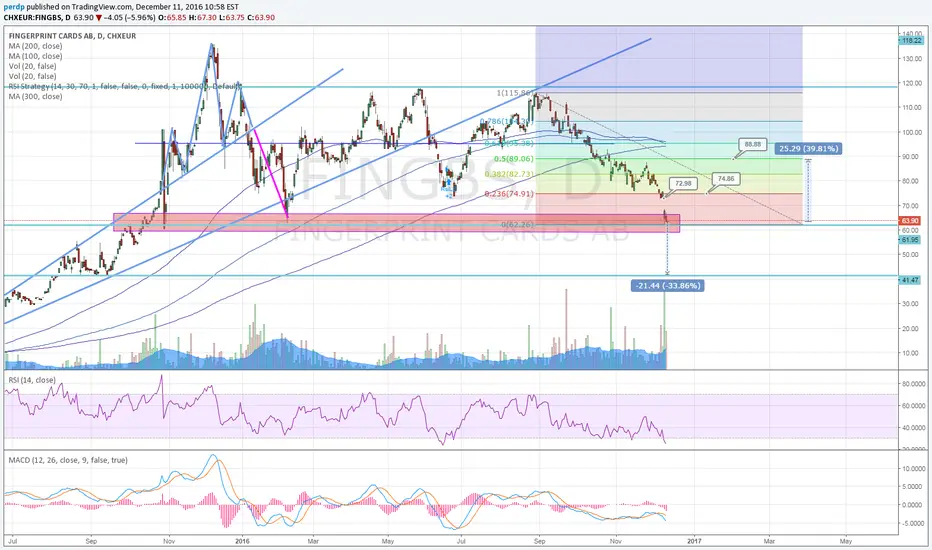Click the 130.00 tick on price axis
932x550 pixels.
[x=912, y=59]
